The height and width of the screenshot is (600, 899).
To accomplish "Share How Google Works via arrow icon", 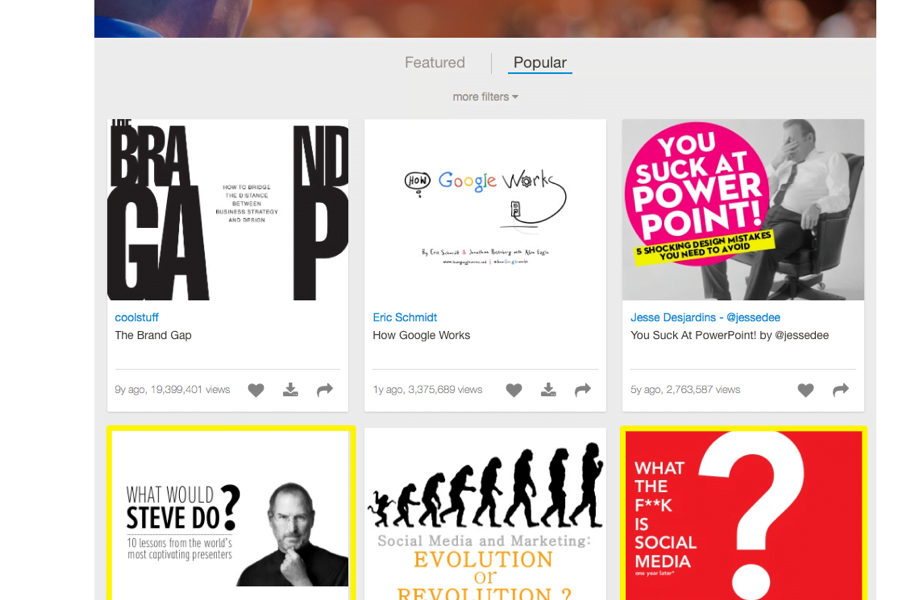I will 583,390.
